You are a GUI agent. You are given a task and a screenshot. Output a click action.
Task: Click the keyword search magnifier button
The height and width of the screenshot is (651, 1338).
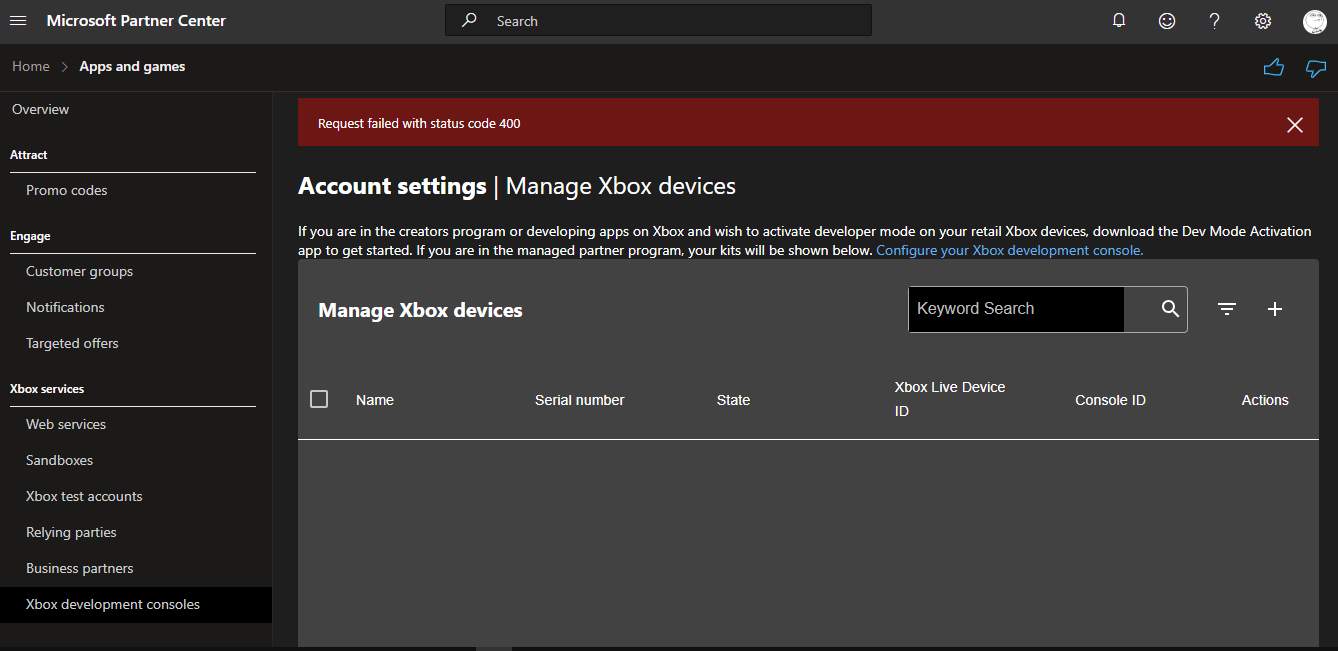pyautogui.click(x=1170, y=309)
